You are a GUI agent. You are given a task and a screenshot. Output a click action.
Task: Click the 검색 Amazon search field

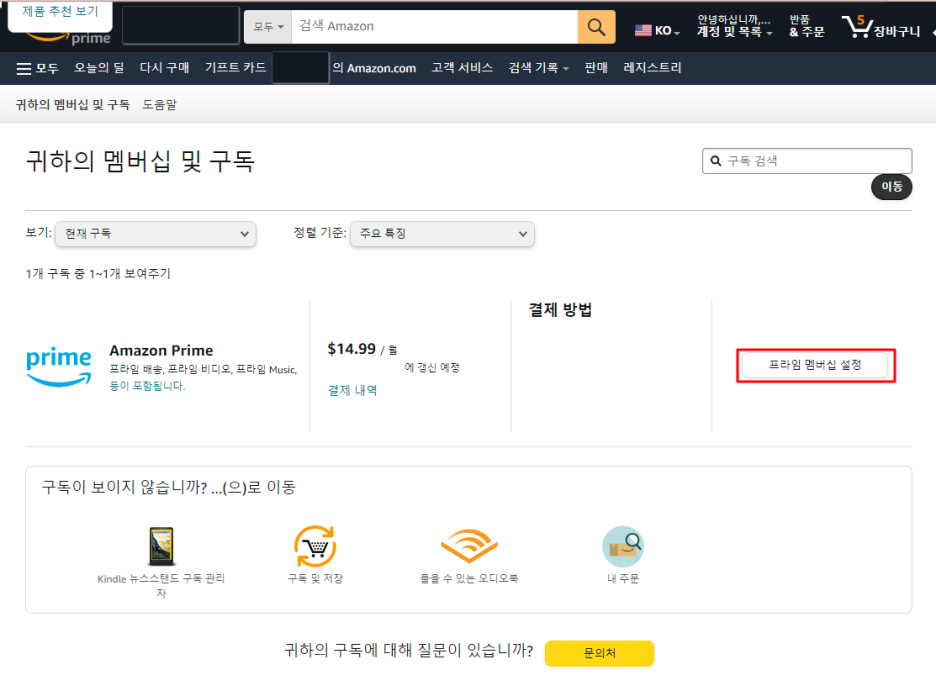[x=435, y=27]
